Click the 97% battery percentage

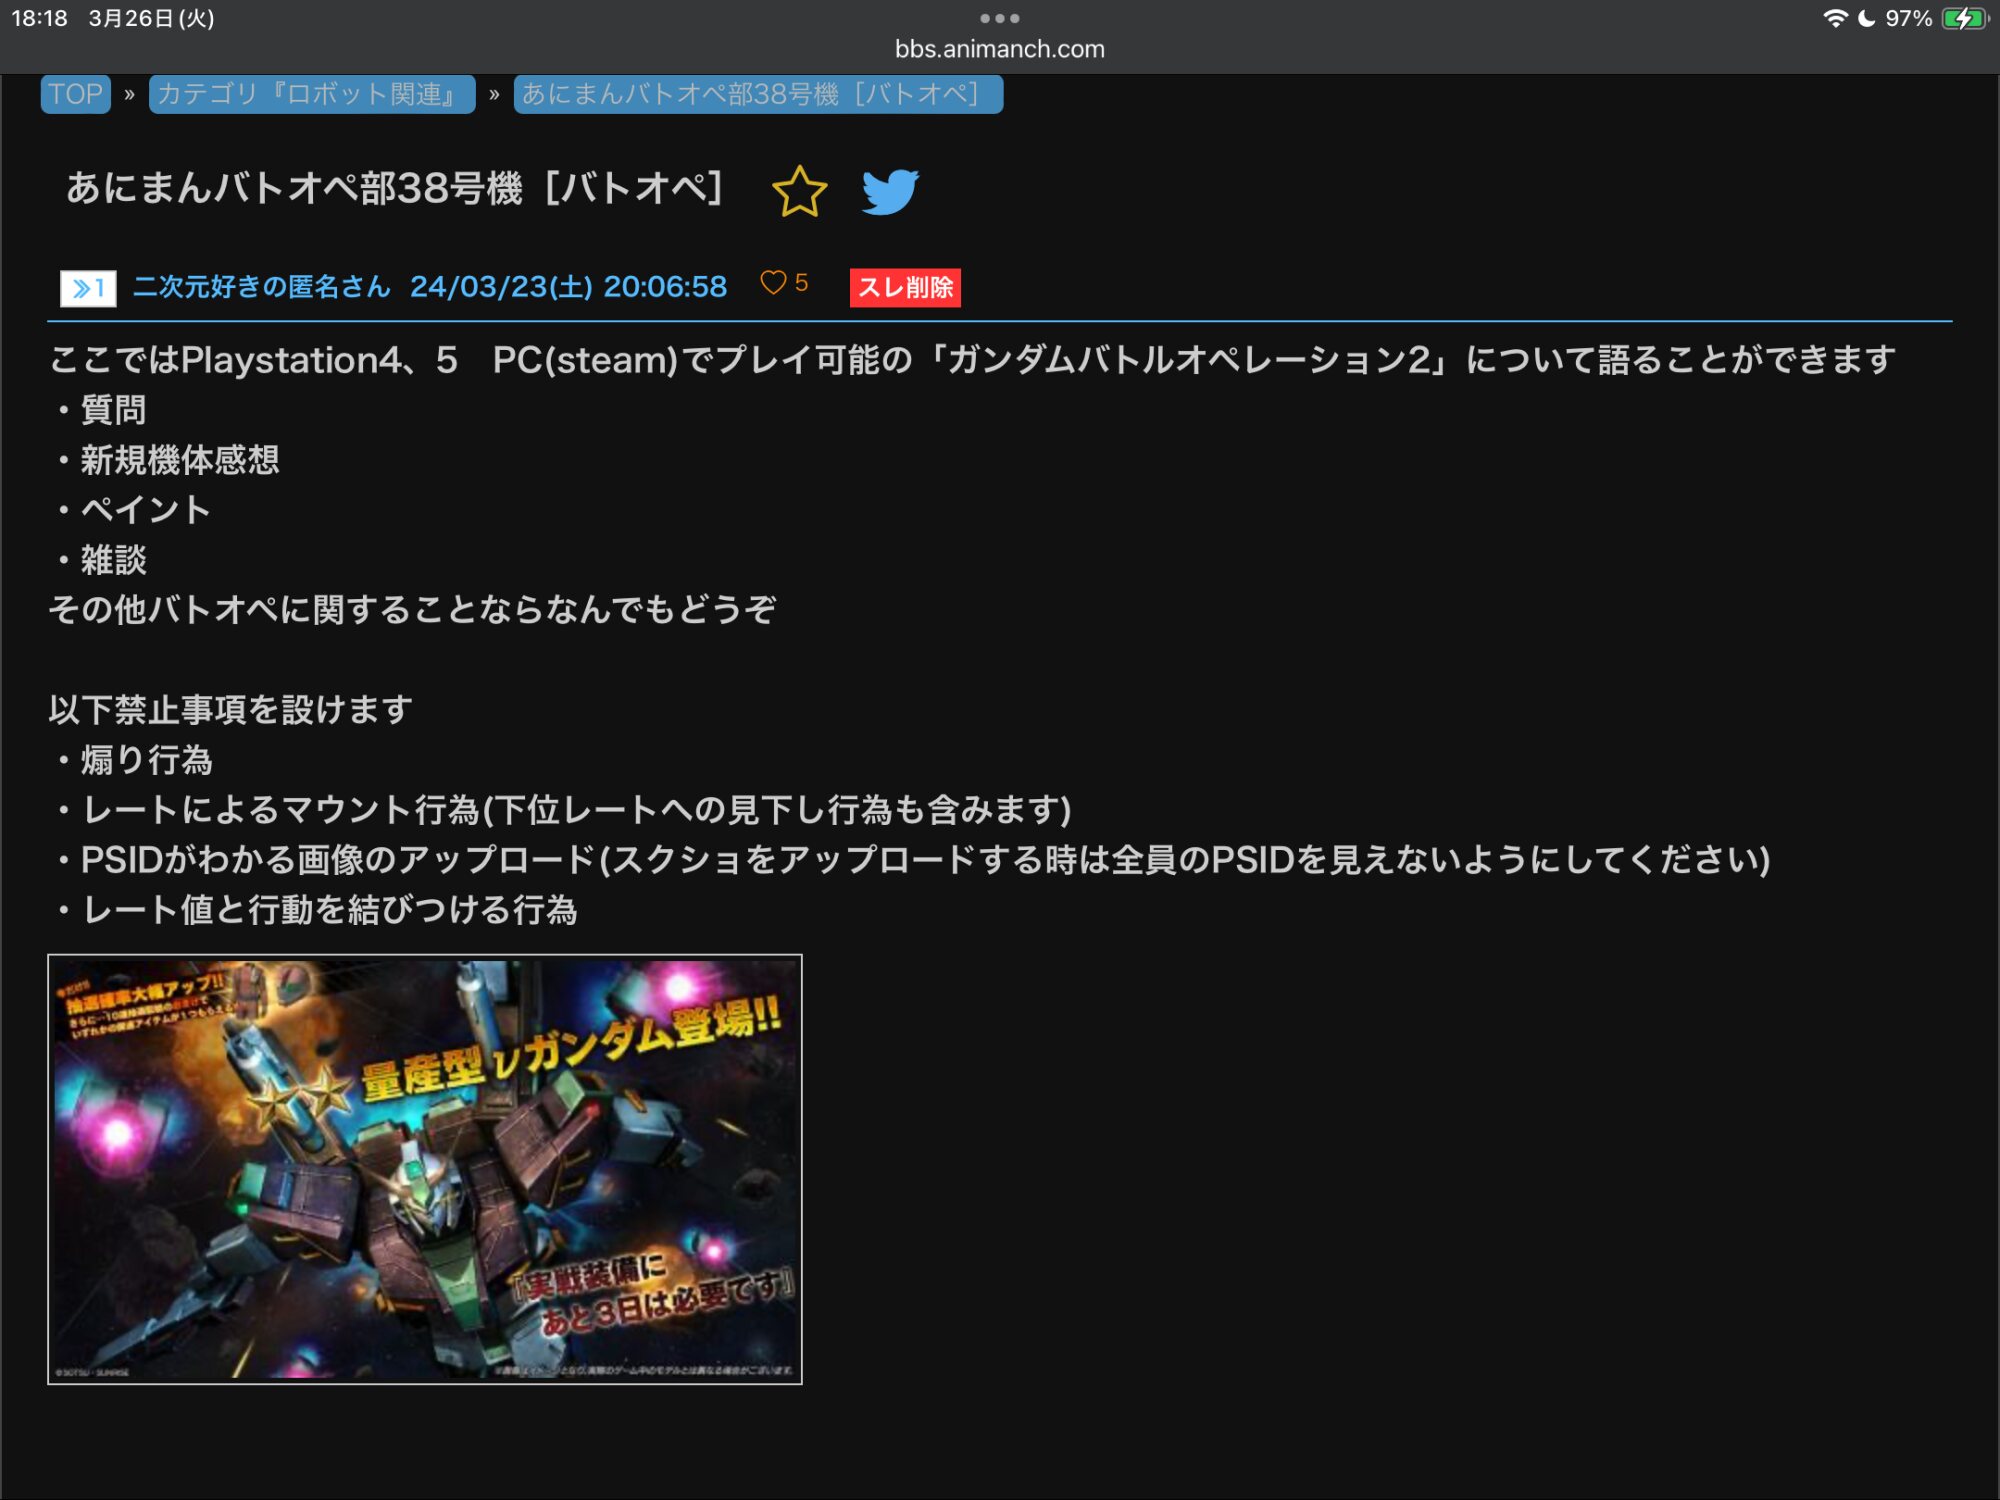[x=1908, y=18]
